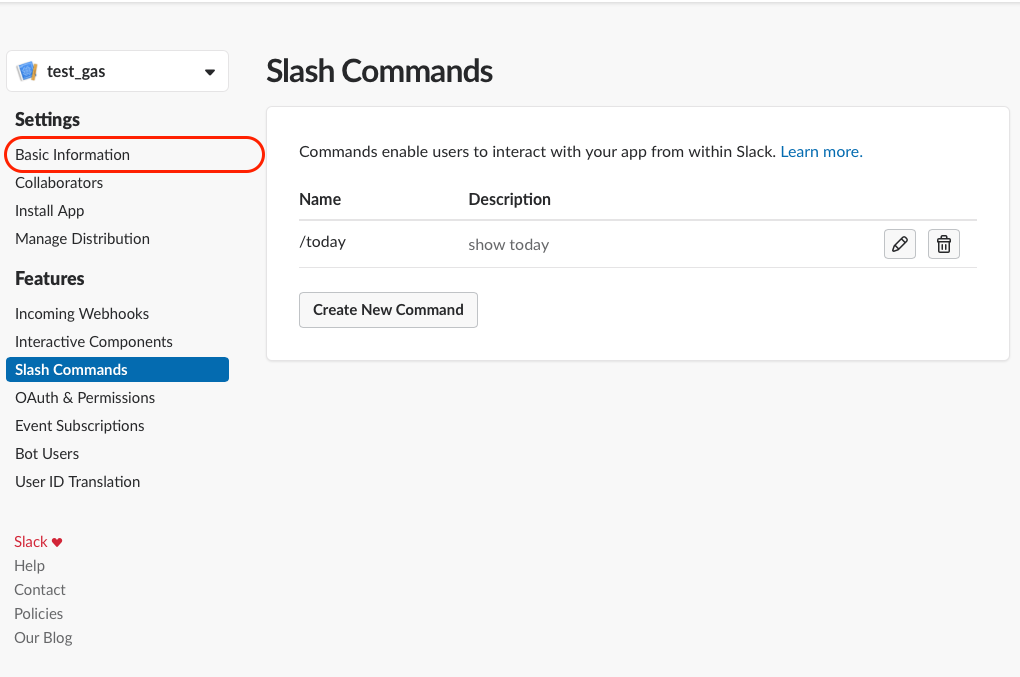Open the Help footer link
This screenshot has width=1020, height=677.
pos(30,566)
